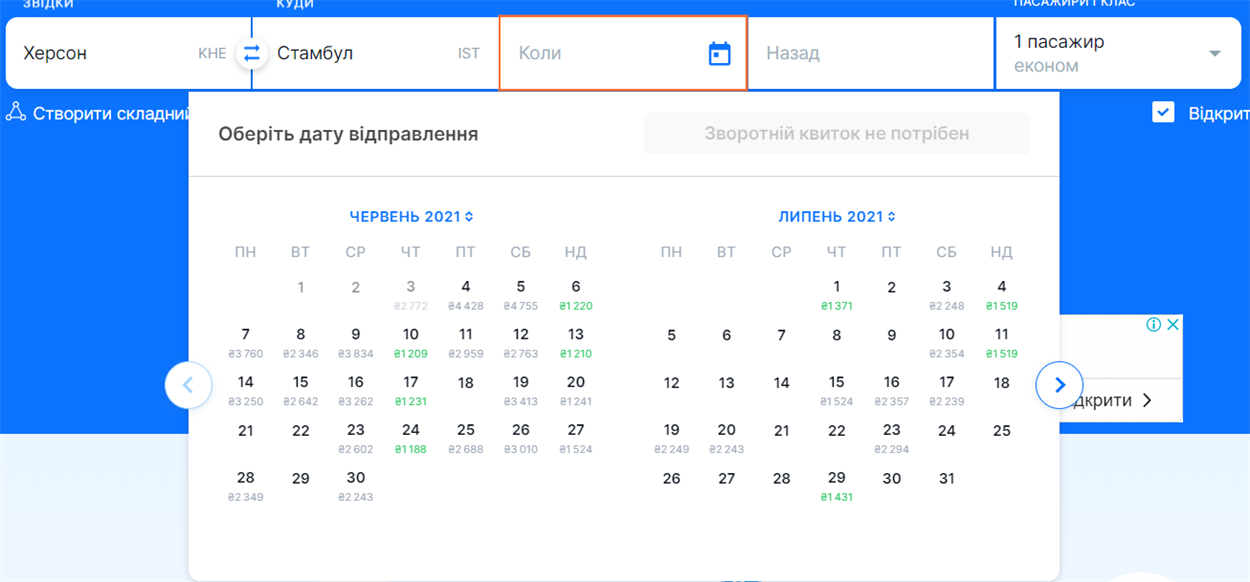Viewport: 1250px width, 582px height.
Task: Click the complex route icon
Action: tap(15, 112)
